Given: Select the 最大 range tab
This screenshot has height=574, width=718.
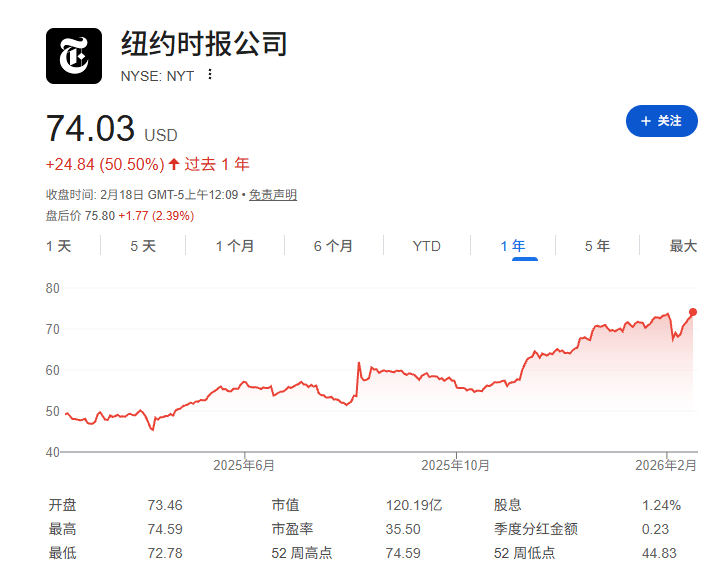Looking at the screenshot, I should coord(683,246).
